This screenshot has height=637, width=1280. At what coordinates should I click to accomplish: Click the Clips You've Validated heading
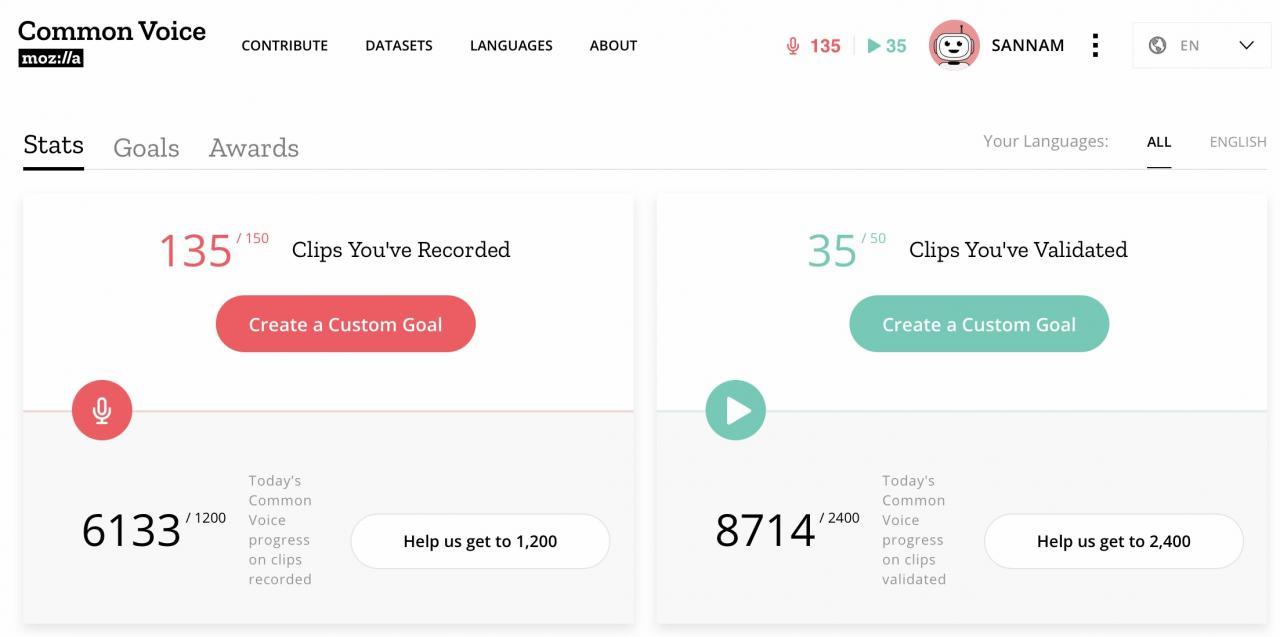[1018, 250]
